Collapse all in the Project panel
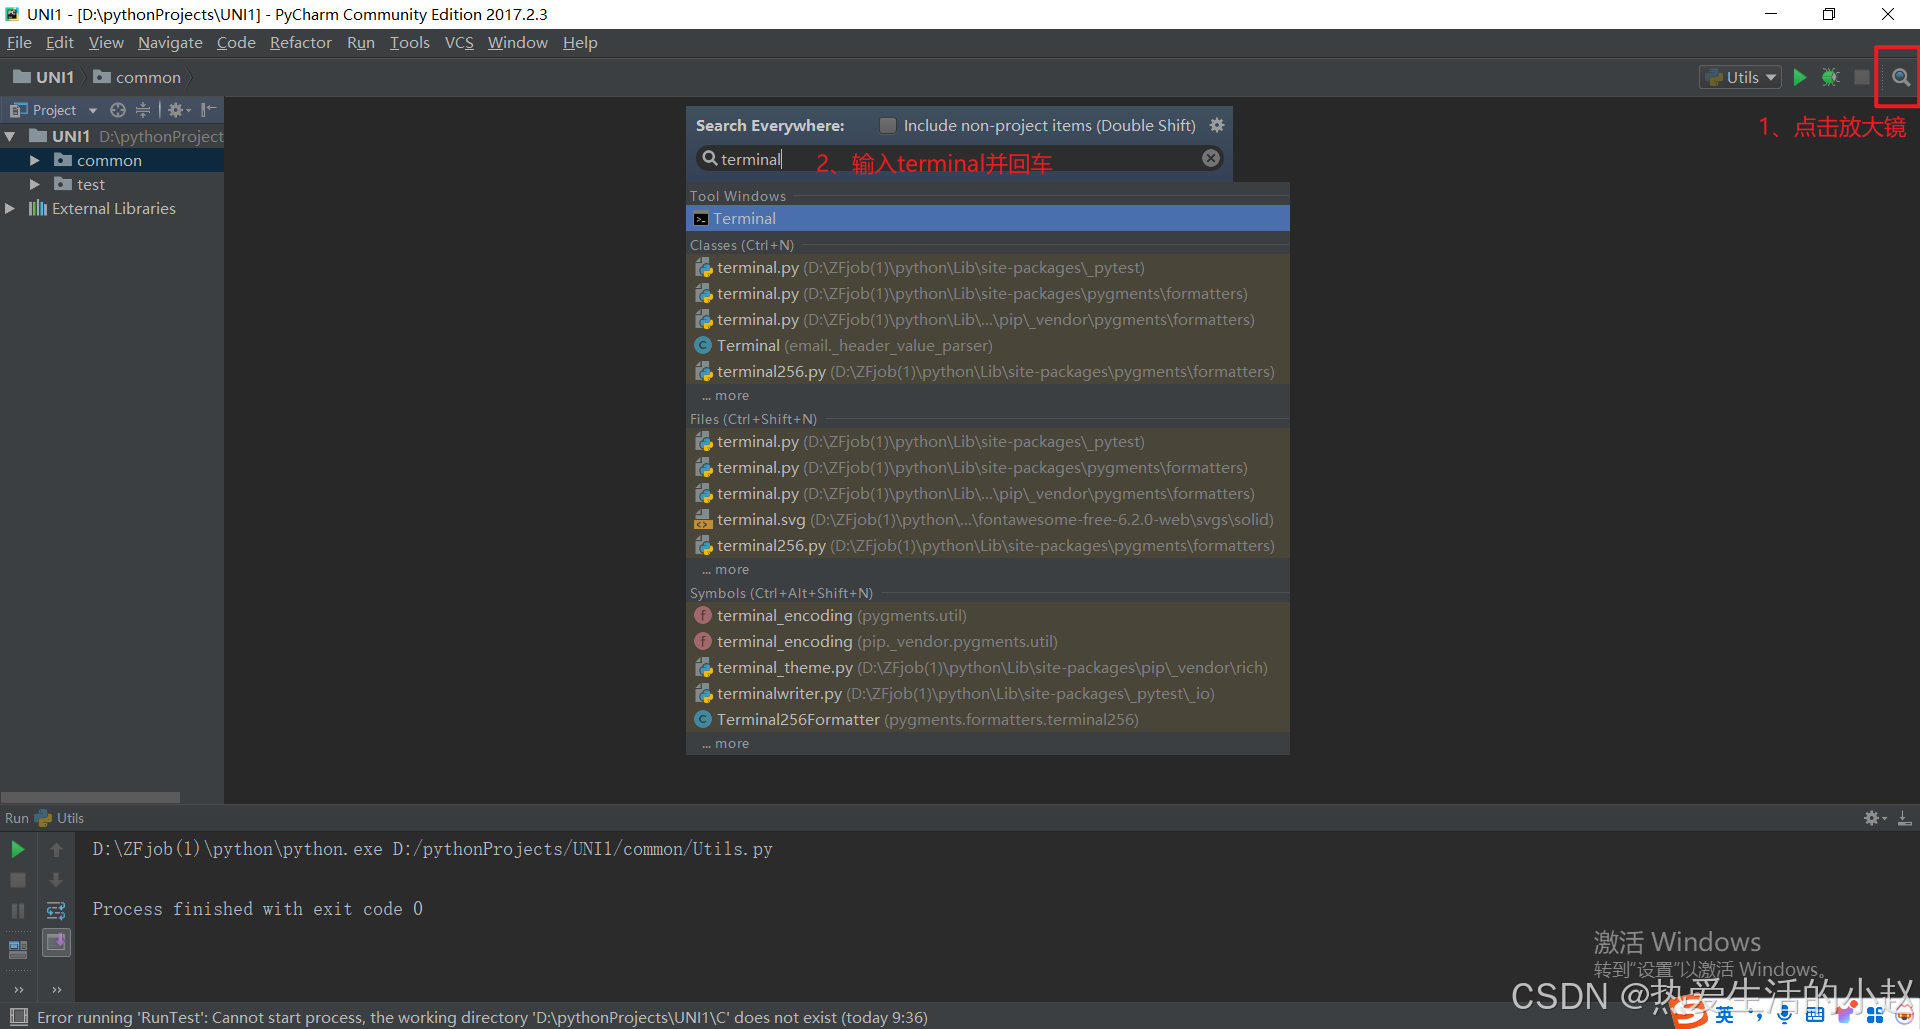This screenshot has height=1029, width=1920. tap(143, 110)
